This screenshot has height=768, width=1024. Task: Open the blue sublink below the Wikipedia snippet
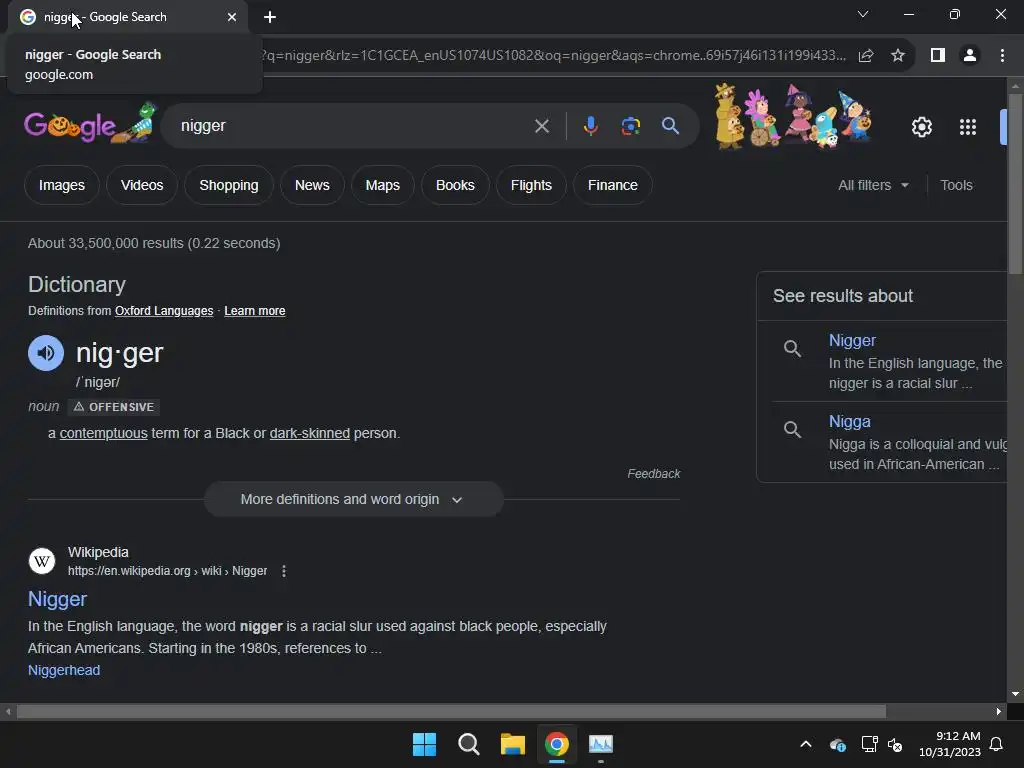click(x=64, y=671)
